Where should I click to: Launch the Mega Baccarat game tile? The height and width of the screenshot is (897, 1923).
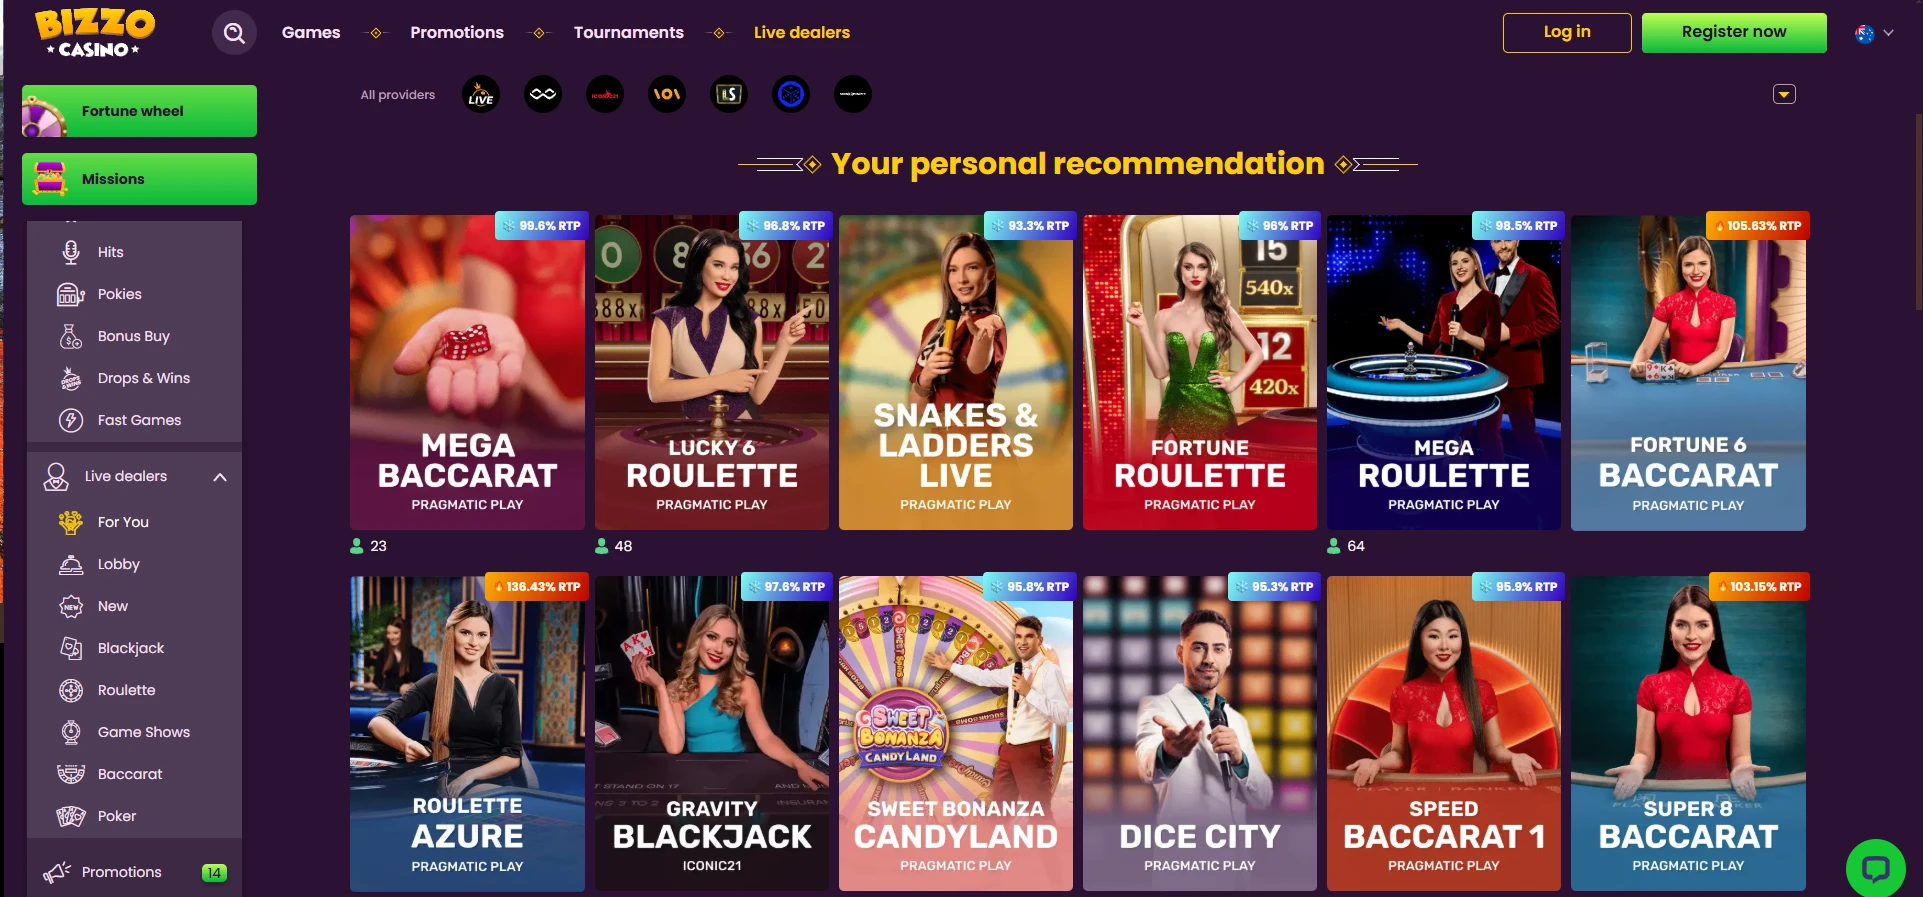pos(467,372)
